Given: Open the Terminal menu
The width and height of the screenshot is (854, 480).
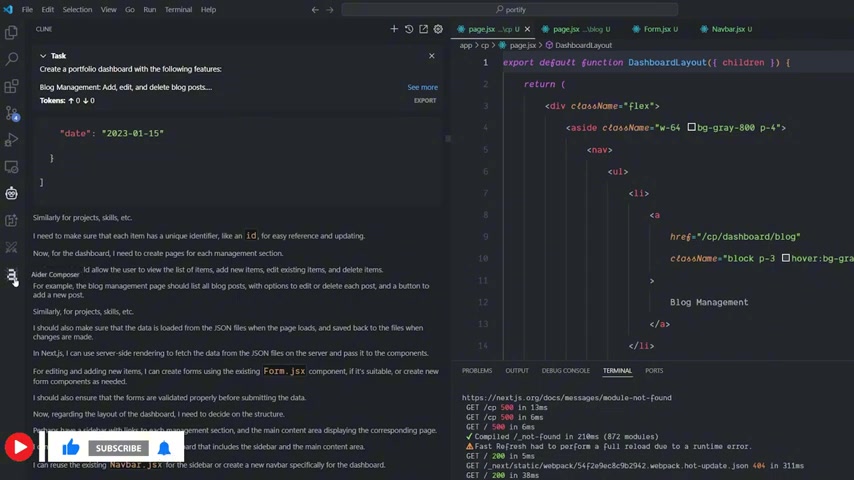Looking at the screenshot, I should (x=178, y=9).
